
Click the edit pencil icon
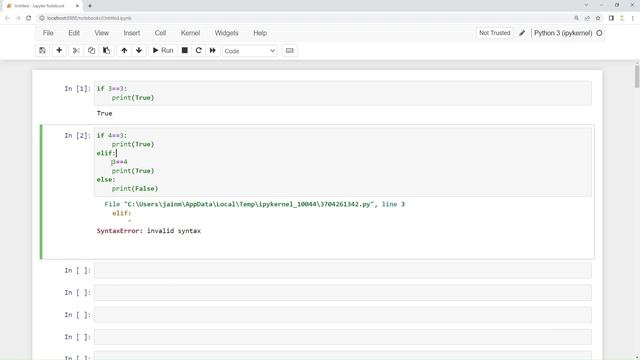[522, 33]
